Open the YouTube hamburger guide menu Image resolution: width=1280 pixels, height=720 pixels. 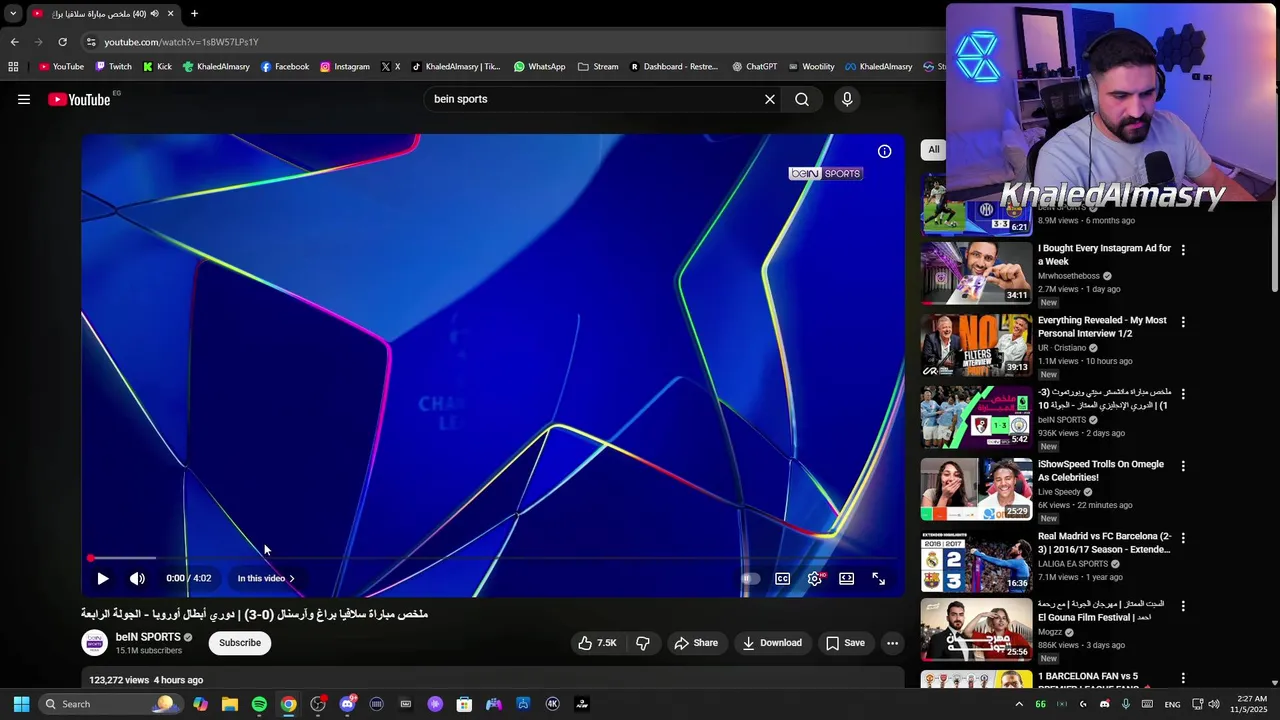point(24,99)
